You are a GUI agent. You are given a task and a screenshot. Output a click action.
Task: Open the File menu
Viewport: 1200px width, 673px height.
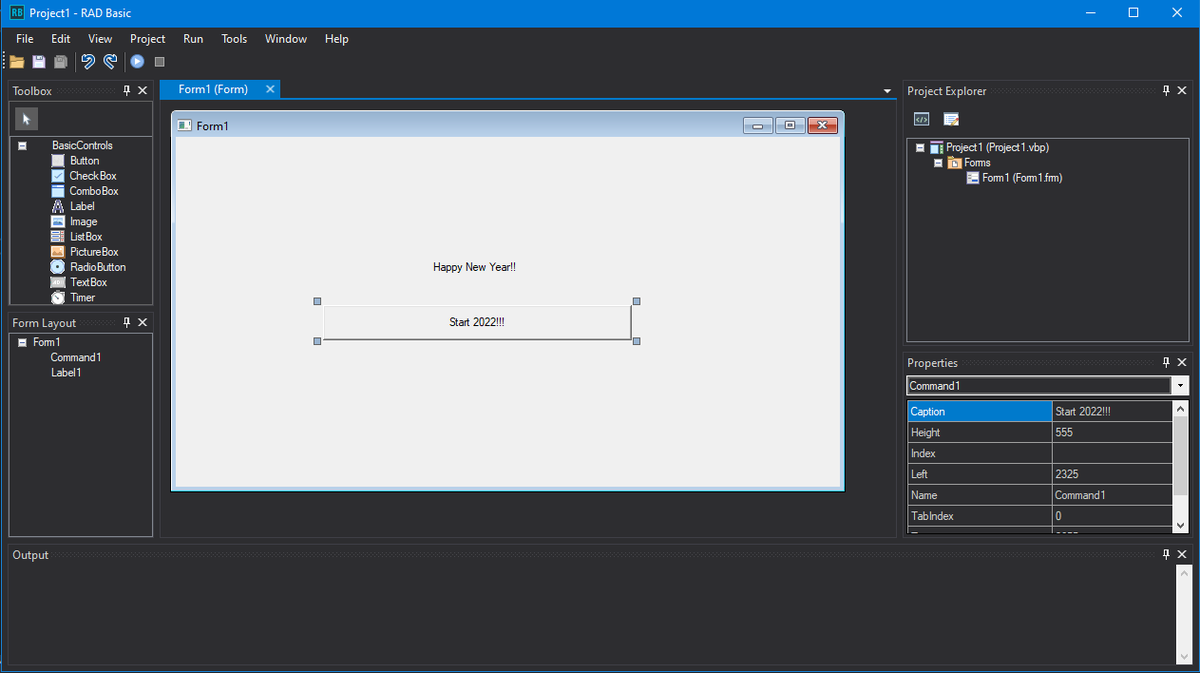[25, 39]
